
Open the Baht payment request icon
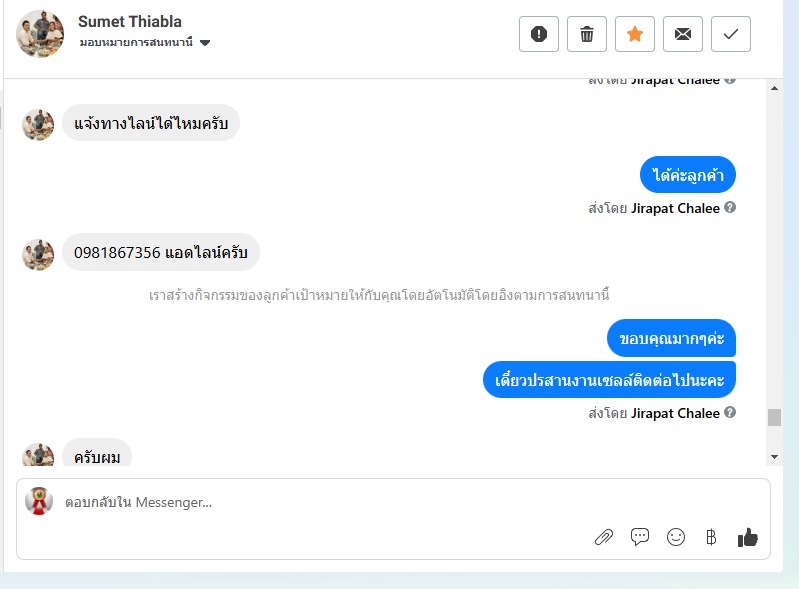click(x=711, y=537)
